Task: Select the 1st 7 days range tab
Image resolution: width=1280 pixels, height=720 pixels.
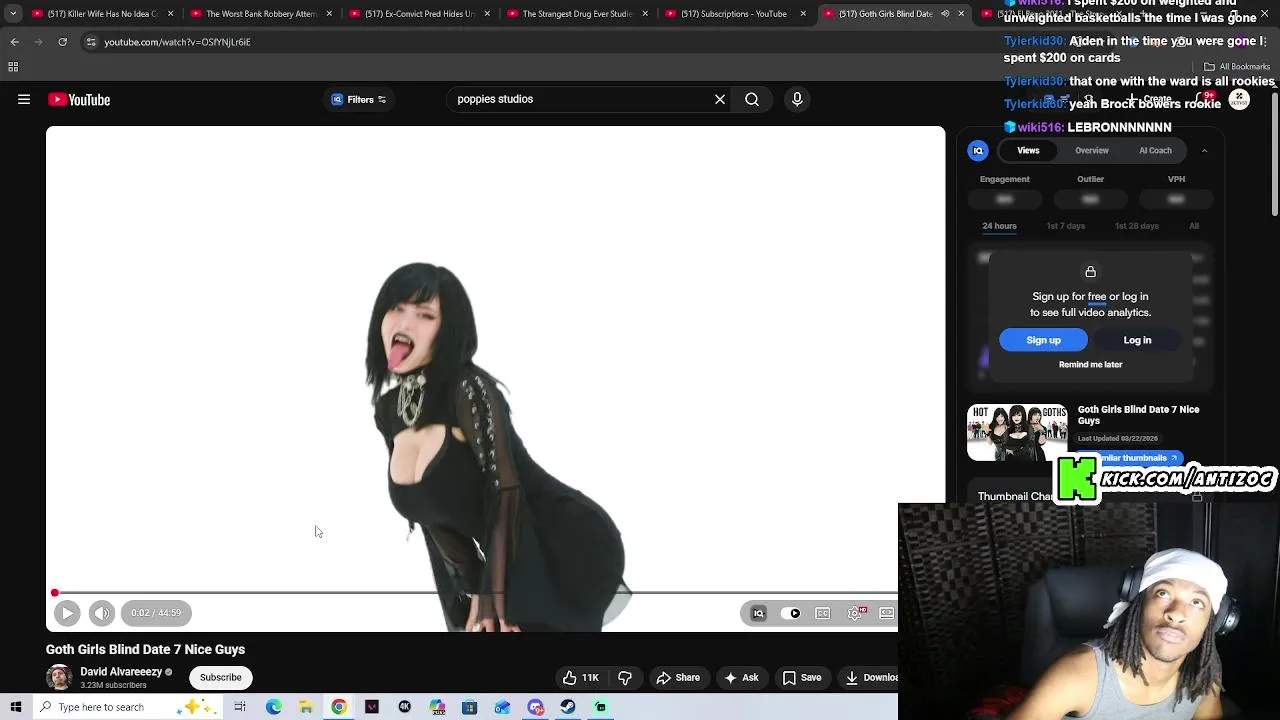Action: click(1065, 226)
